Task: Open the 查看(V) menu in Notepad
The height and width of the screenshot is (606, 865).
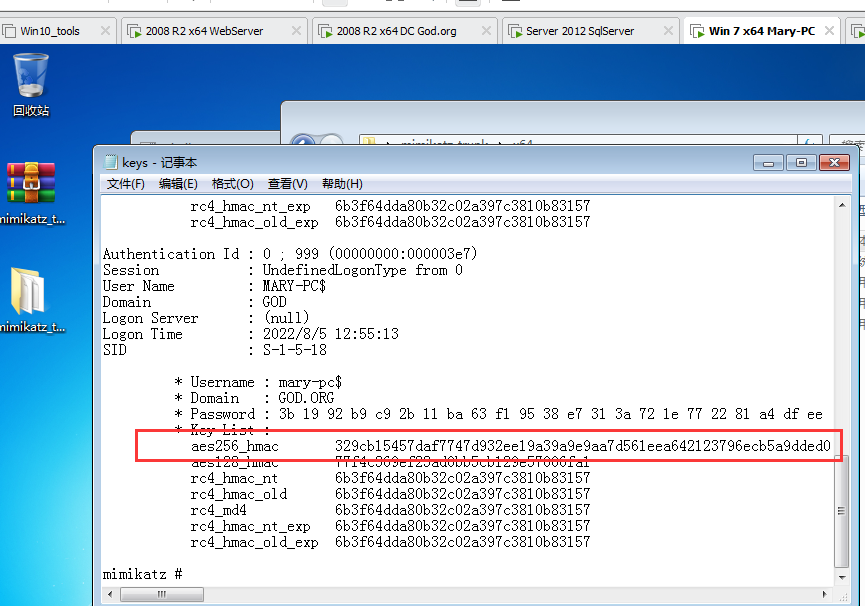Action: (x=287, y=184)
